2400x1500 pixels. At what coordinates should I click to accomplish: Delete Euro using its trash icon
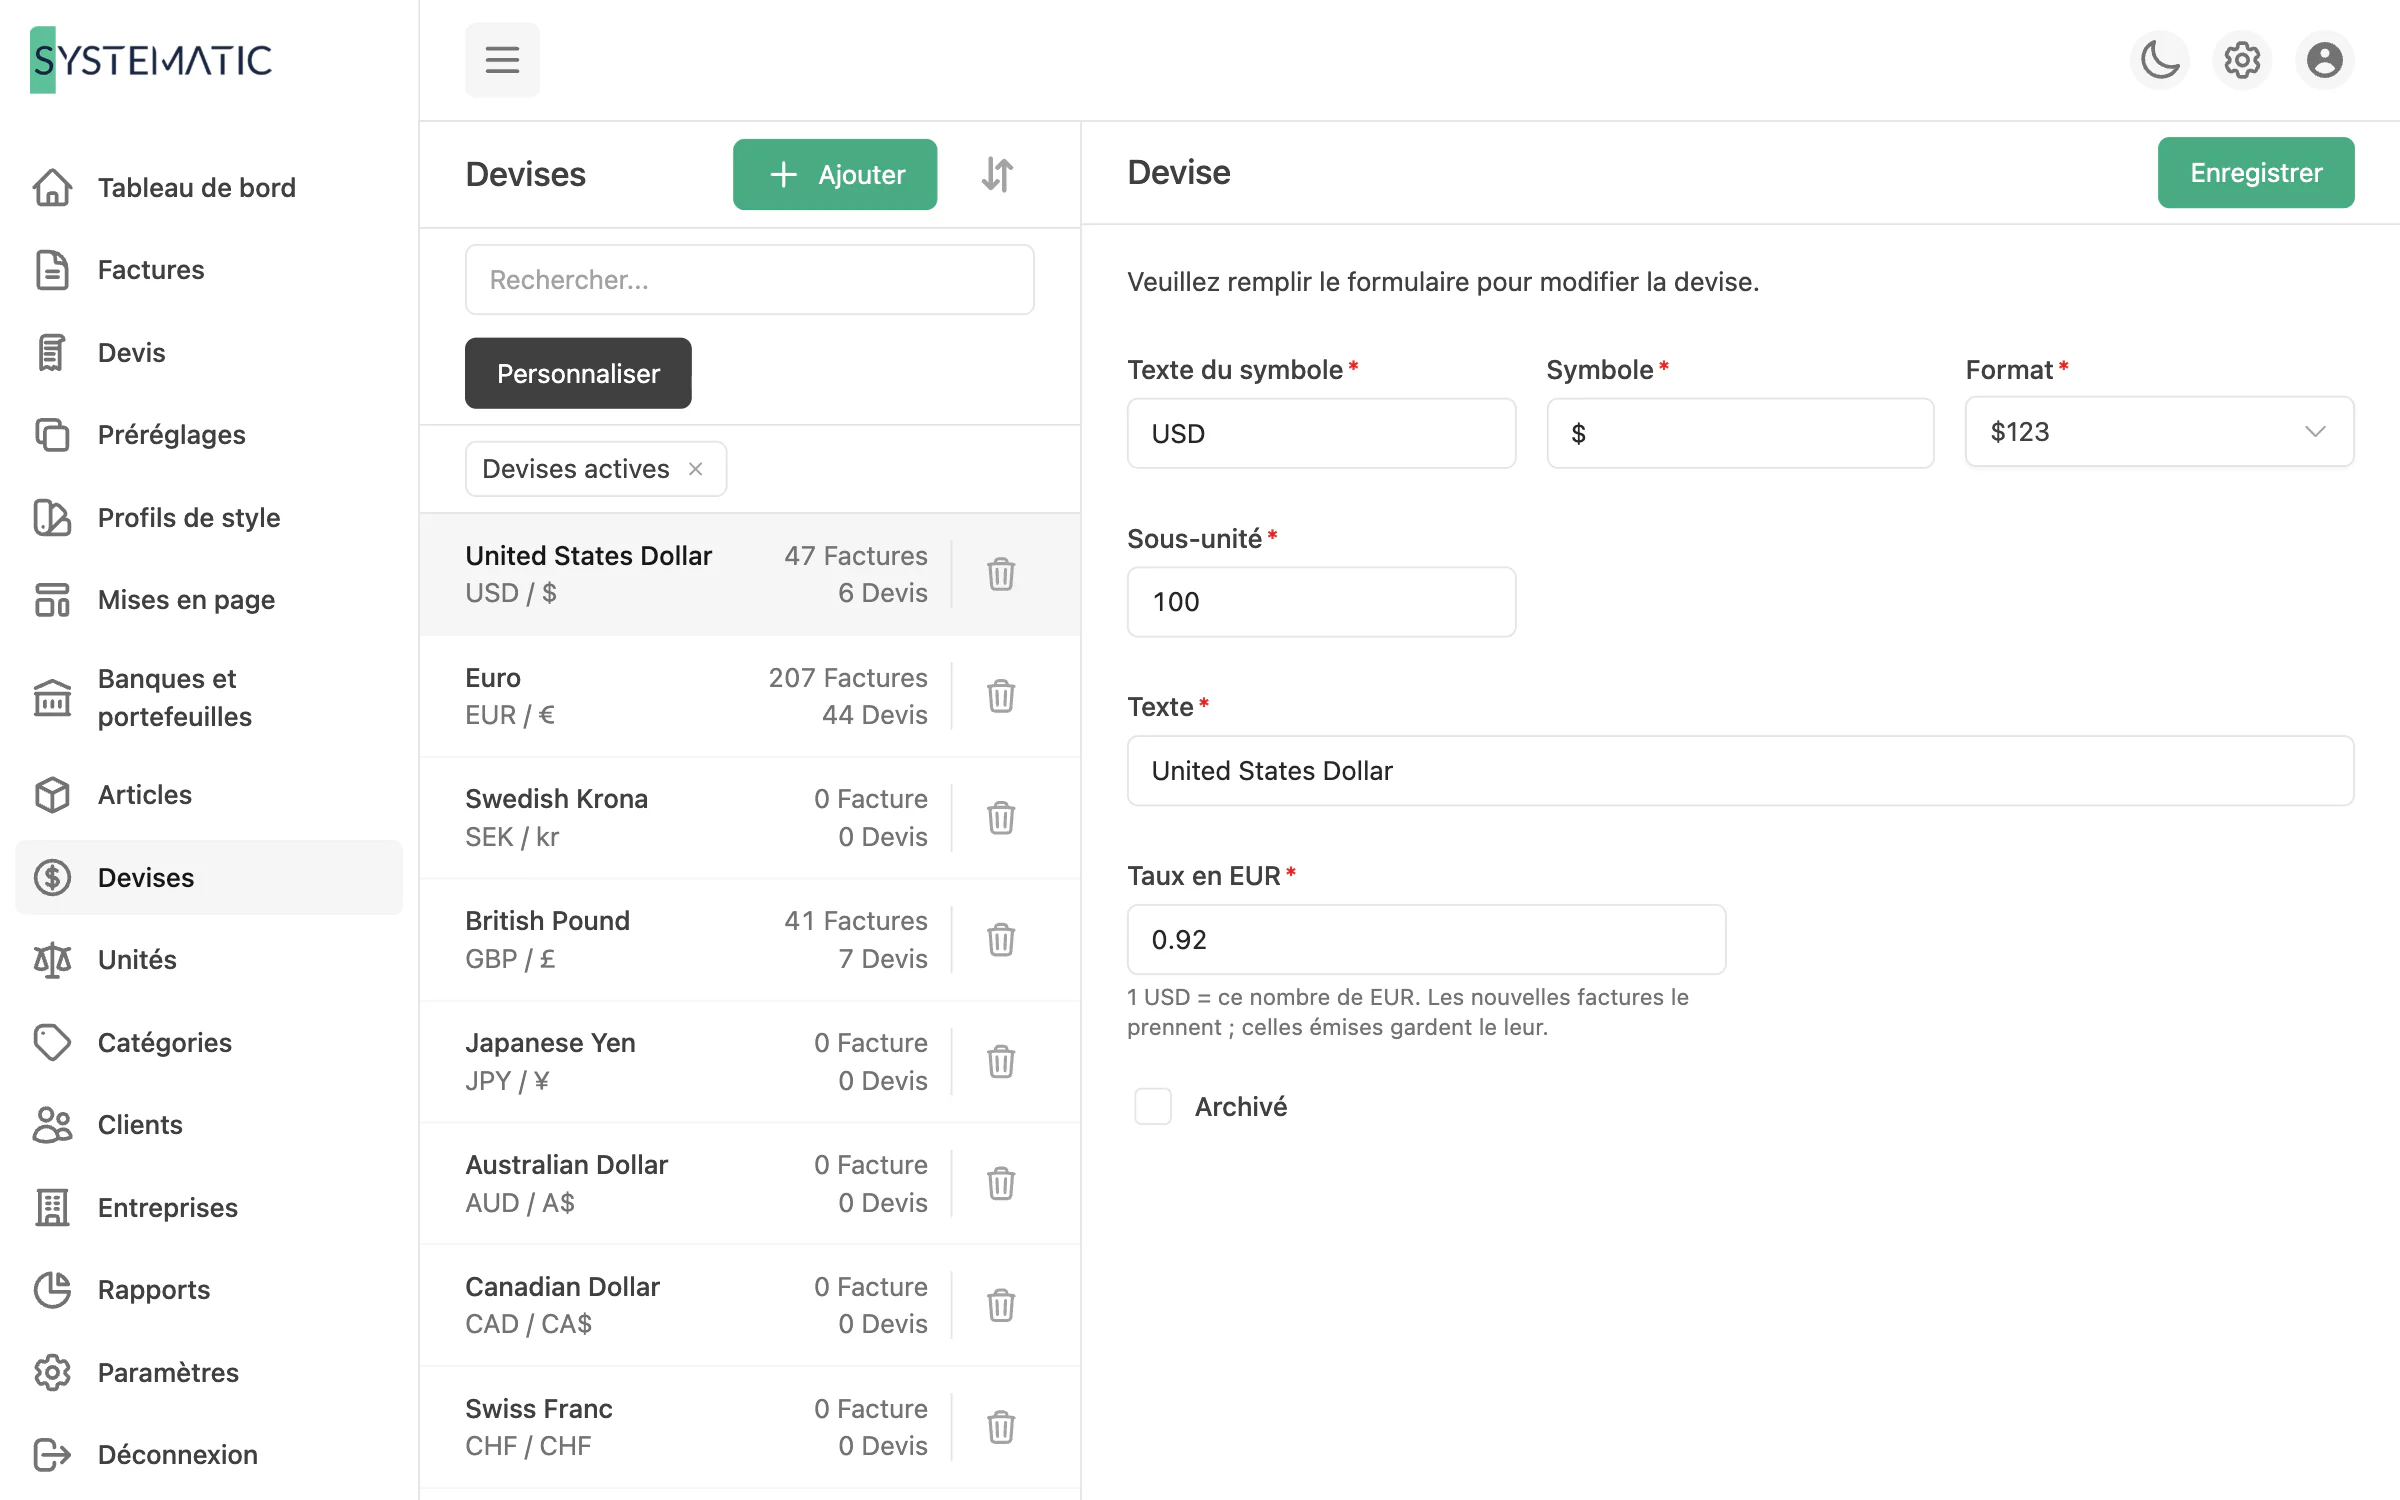[1001, 696]
